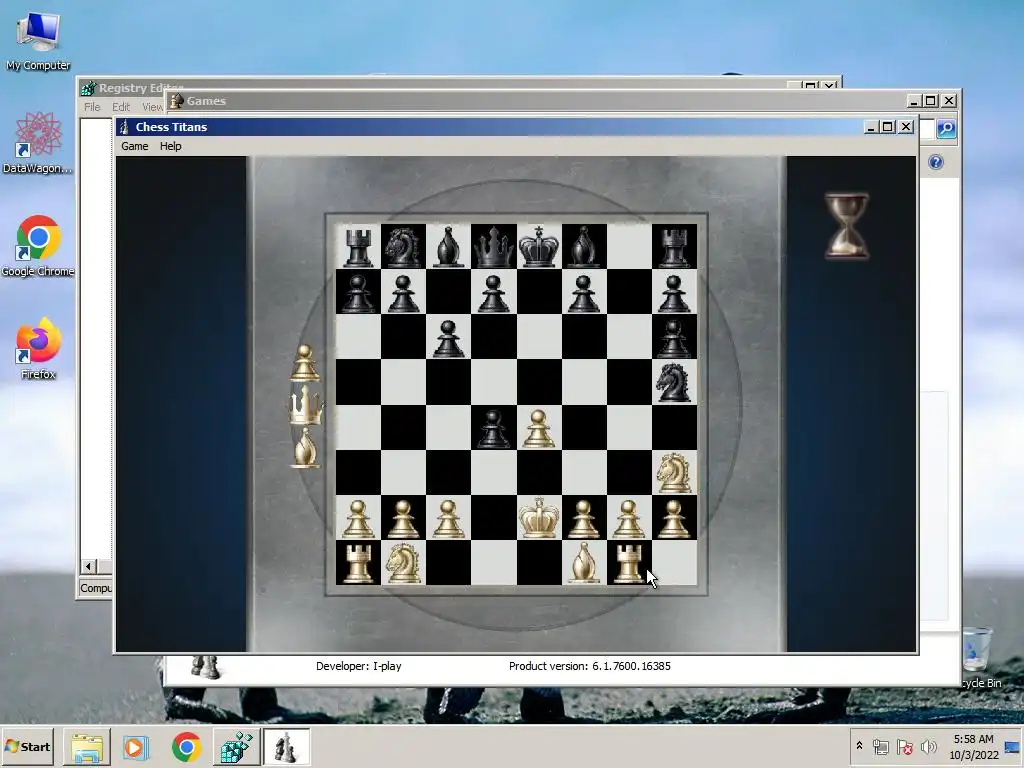This screenshot has height=768, width=1024.
Task: Open the Help menu in Chess Titans
Action: 170,146
